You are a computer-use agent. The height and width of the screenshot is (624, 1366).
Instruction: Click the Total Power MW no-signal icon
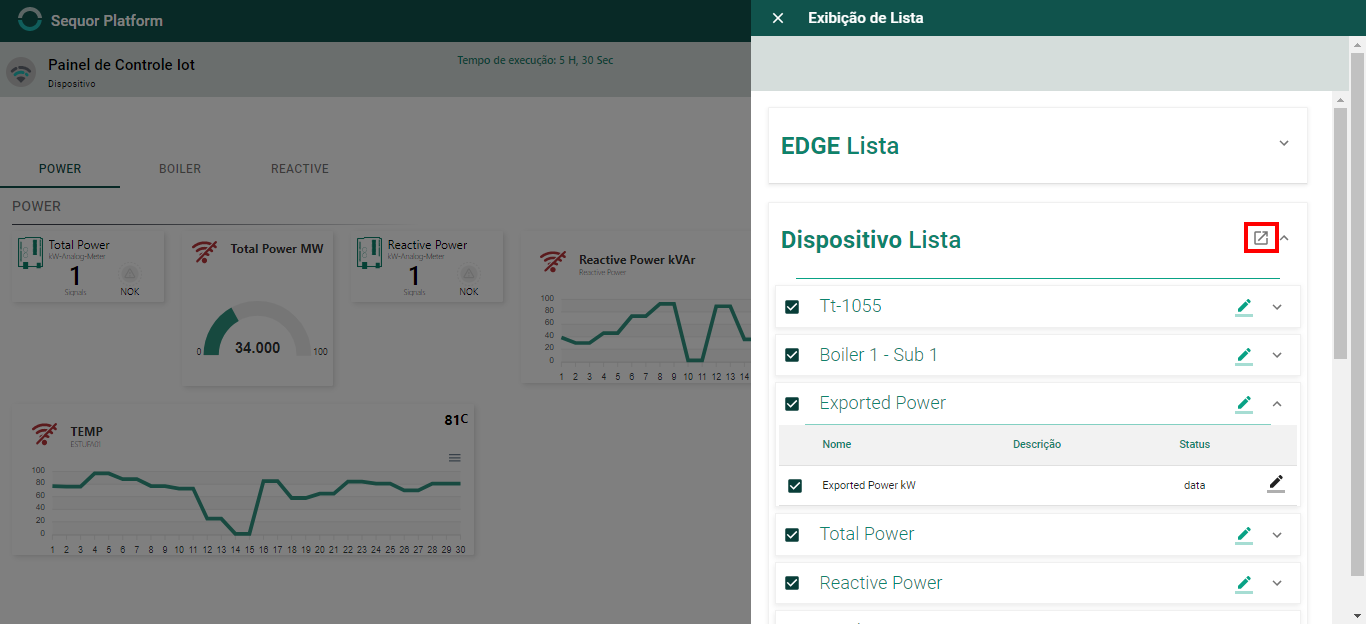click(205, 251)
